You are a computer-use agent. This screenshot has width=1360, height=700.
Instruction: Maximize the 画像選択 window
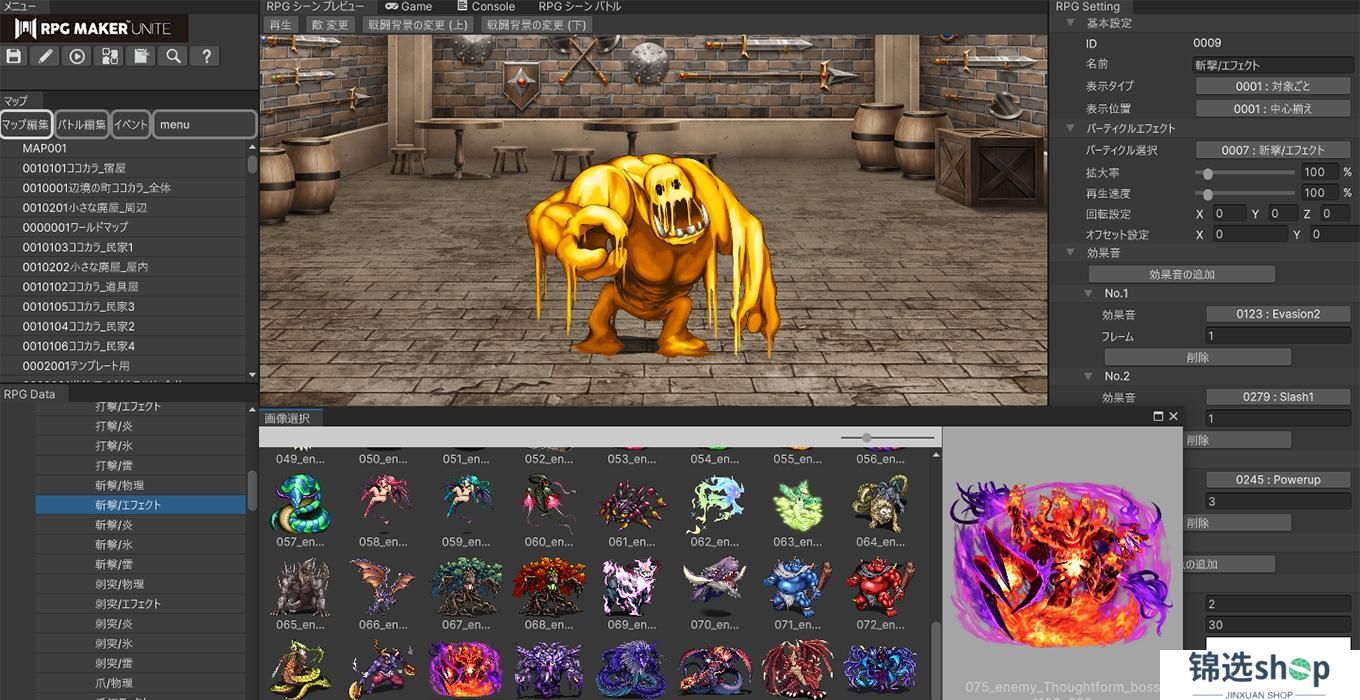point(1158,416)
